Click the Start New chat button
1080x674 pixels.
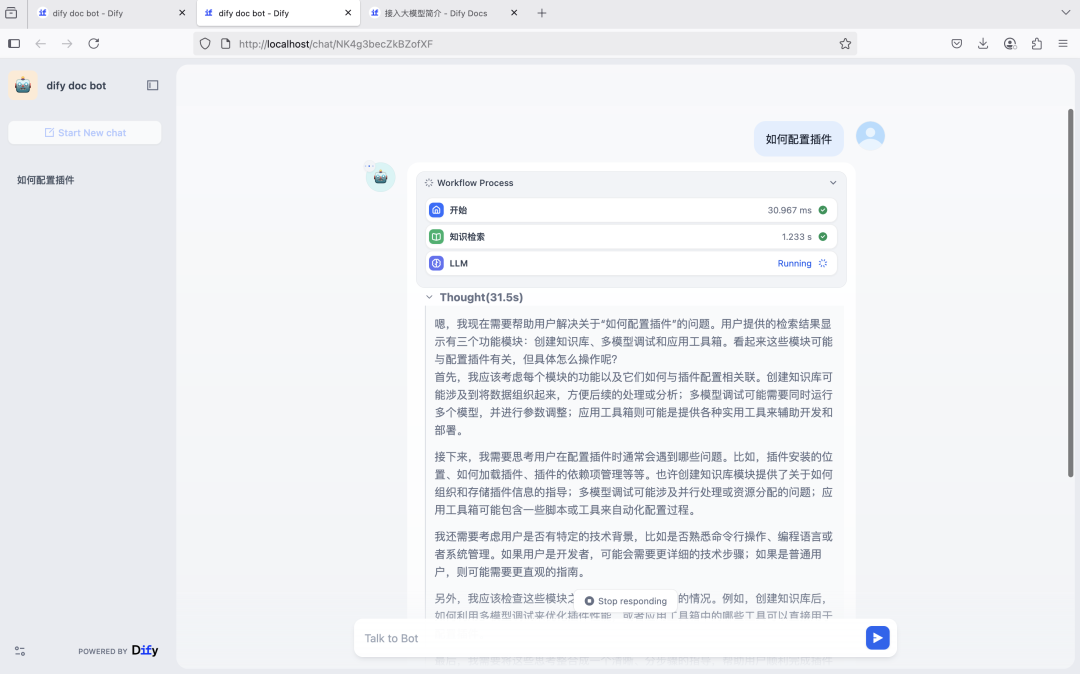tap(84, 132)
